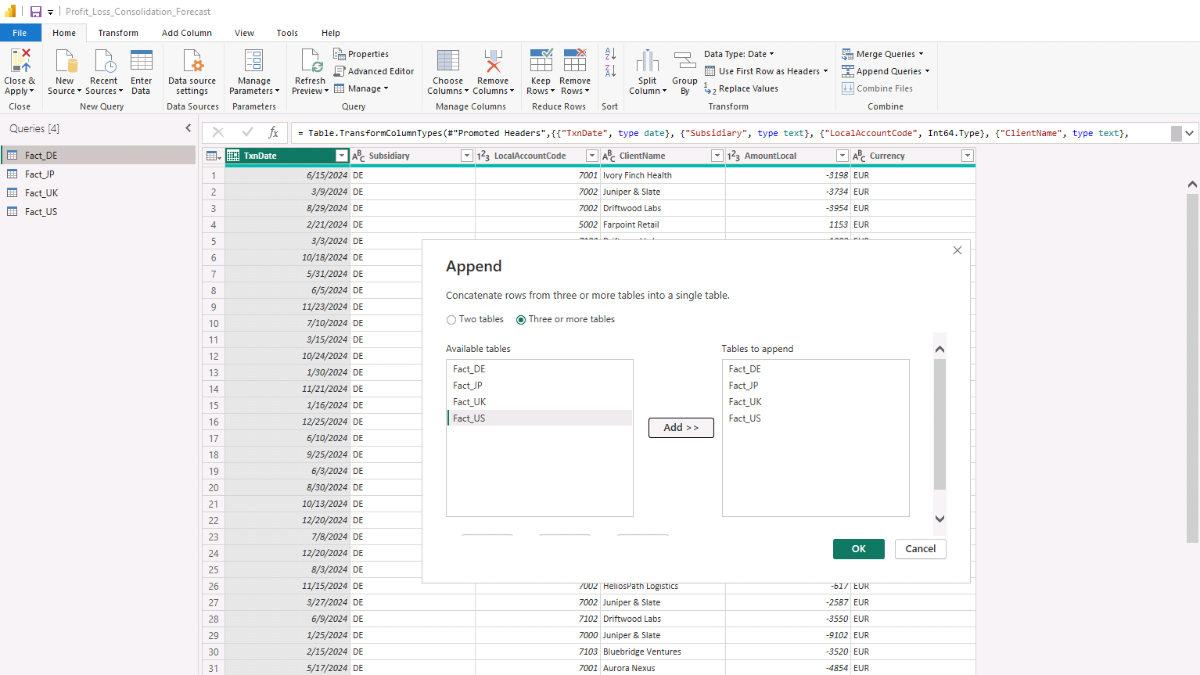The height and width of the screenshot is (675, 1200).
Task: Click the Refresh Preview icon
Action: [x=310, y=62]
